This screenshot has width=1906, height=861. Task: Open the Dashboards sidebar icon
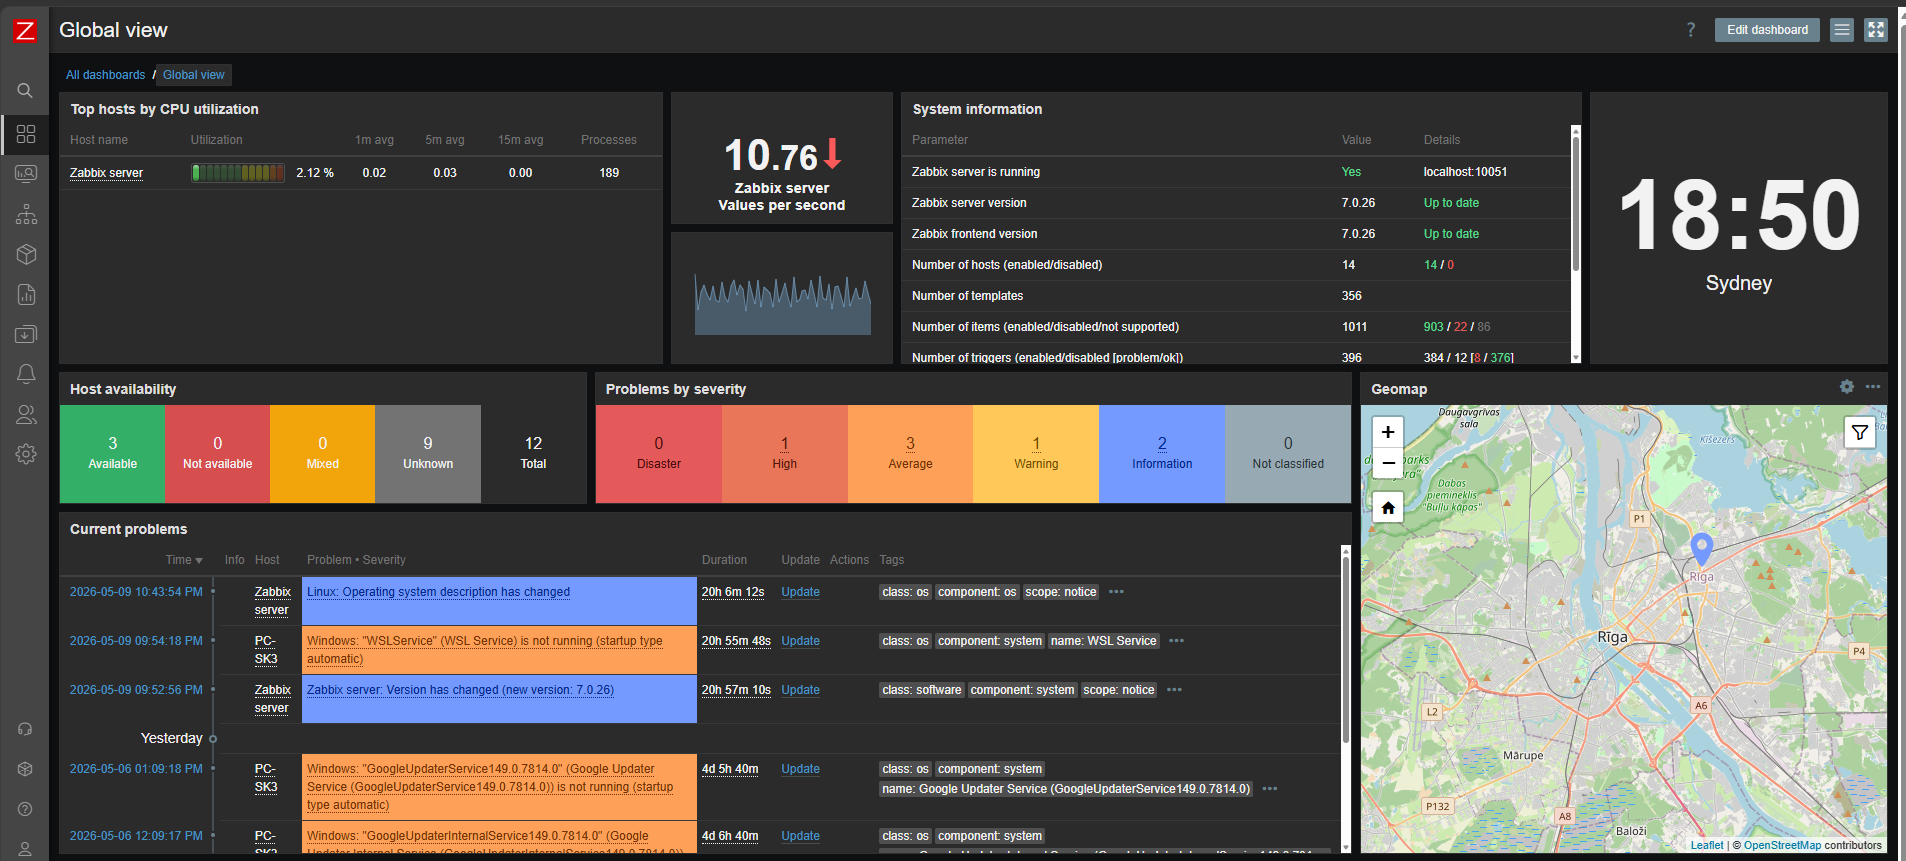26,134
